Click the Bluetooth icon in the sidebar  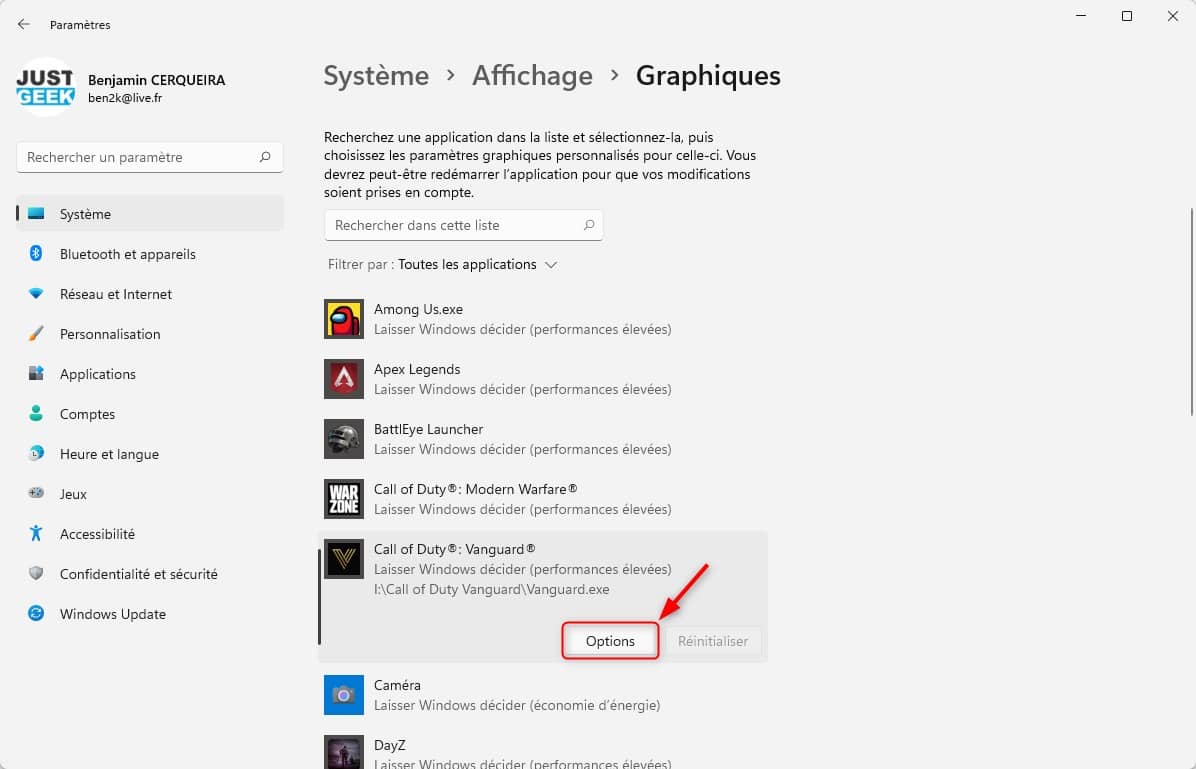pyautogui.click(x=36, y=253)
